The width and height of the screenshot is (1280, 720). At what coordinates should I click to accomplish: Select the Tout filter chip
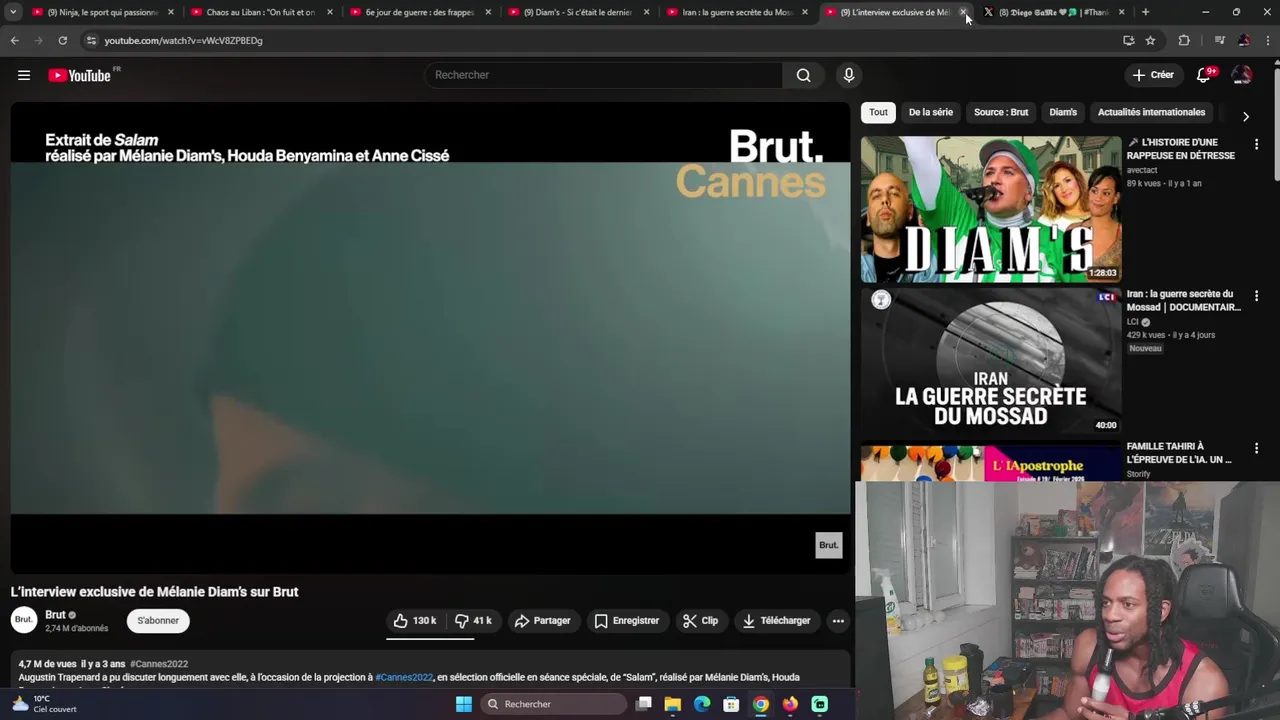[x=878, y=112]
